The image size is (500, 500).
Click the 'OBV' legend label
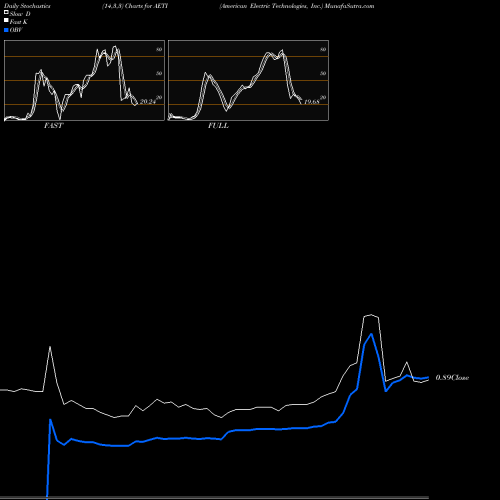coord(16,30)
